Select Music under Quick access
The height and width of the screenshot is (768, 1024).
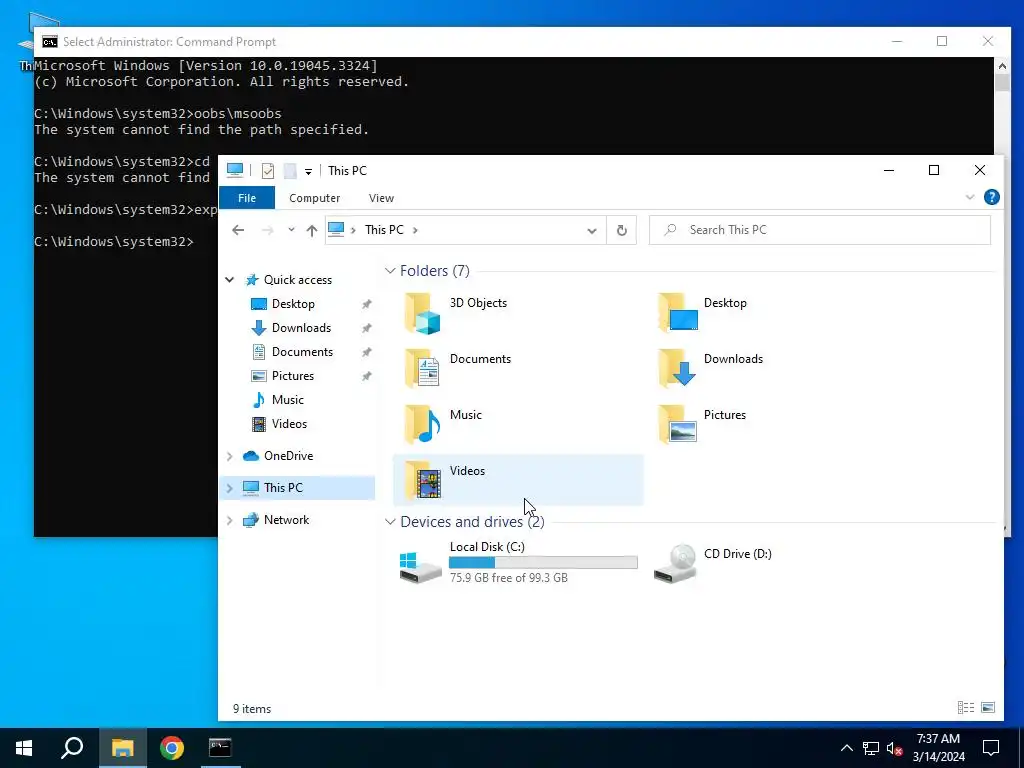click(x=287, y=400)
